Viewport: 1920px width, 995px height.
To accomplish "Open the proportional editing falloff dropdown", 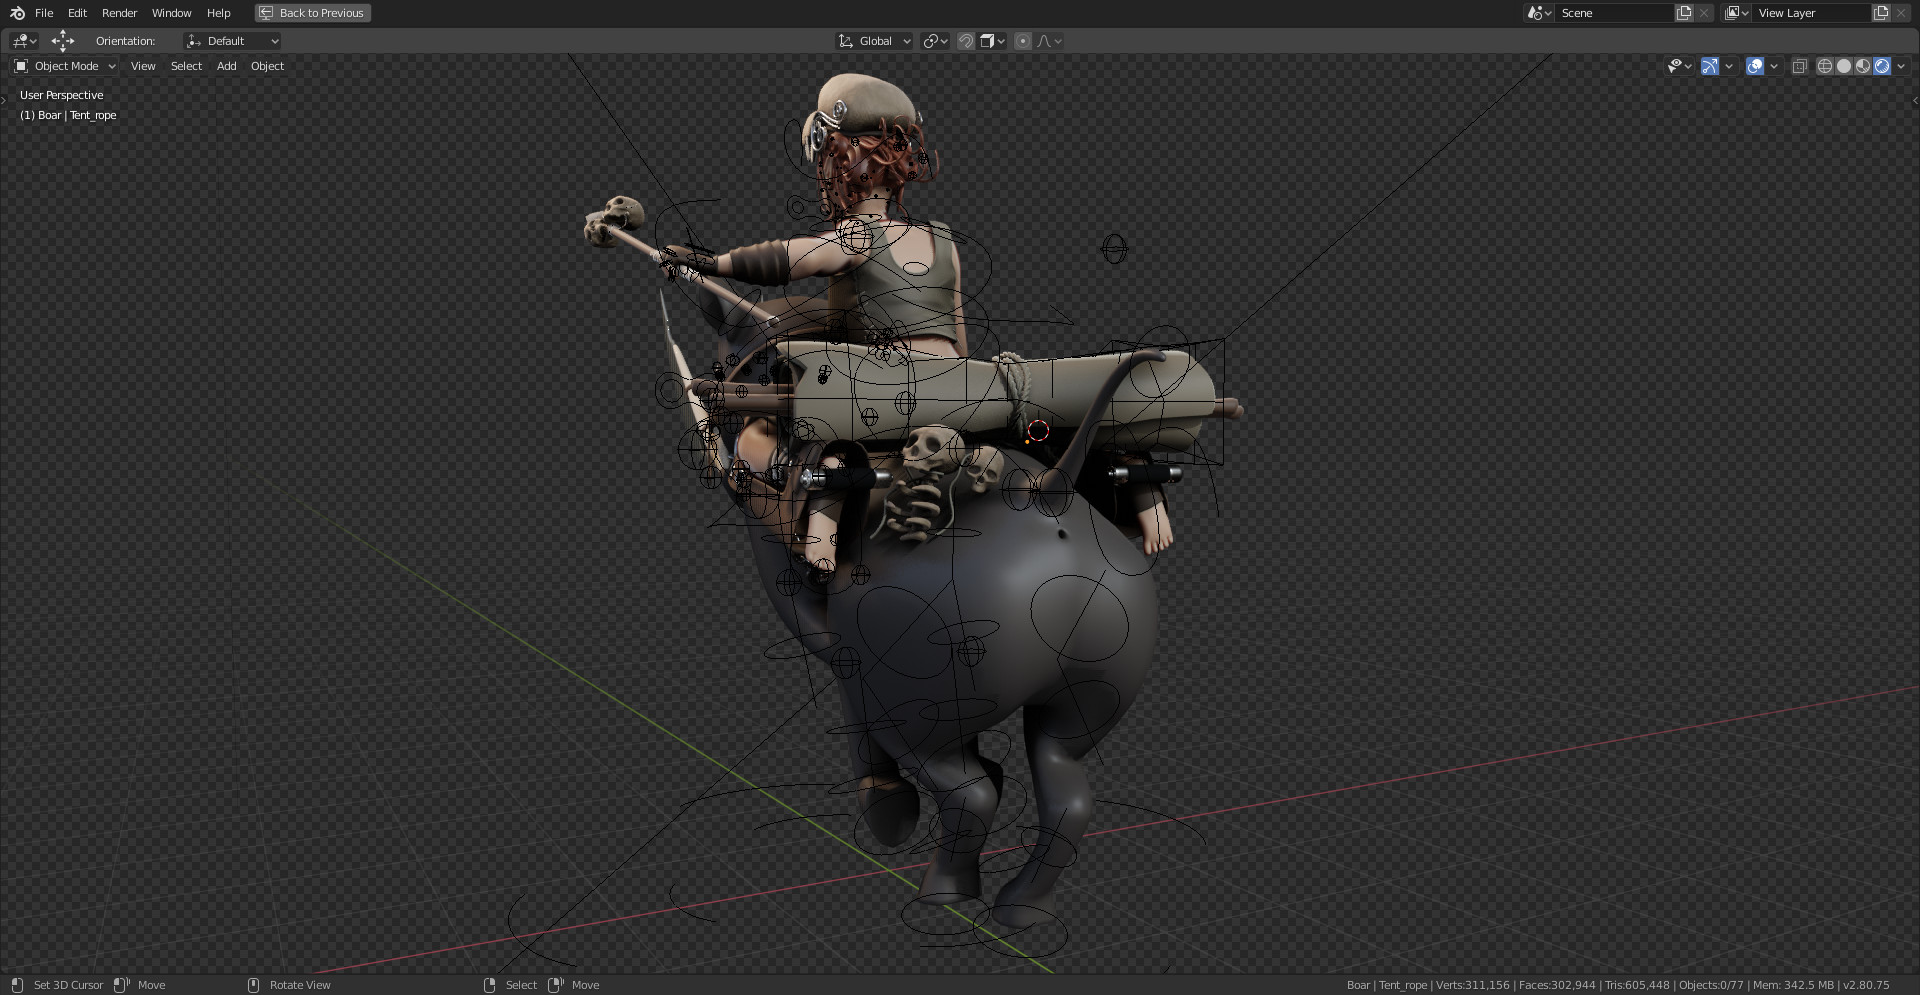I will pyautogui.click(x=1049, y=41).
